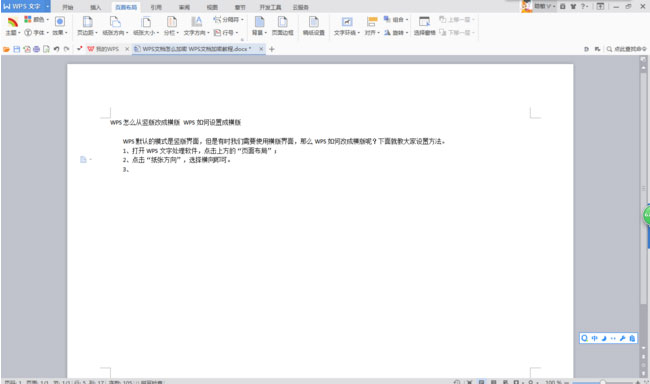Image resolution: width=650 pixels, height=384 pixels.
Task: Click the 文字环绕 text wrap icon
Action: (347, 22)
